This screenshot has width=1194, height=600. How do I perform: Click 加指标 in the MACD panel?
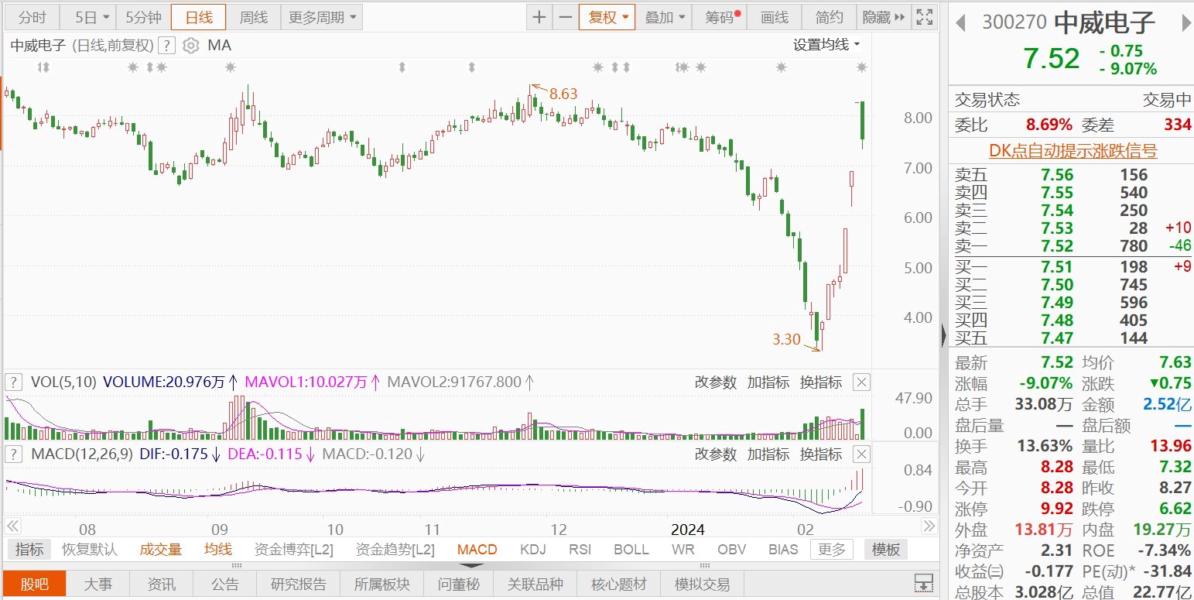tap(768, 455)
